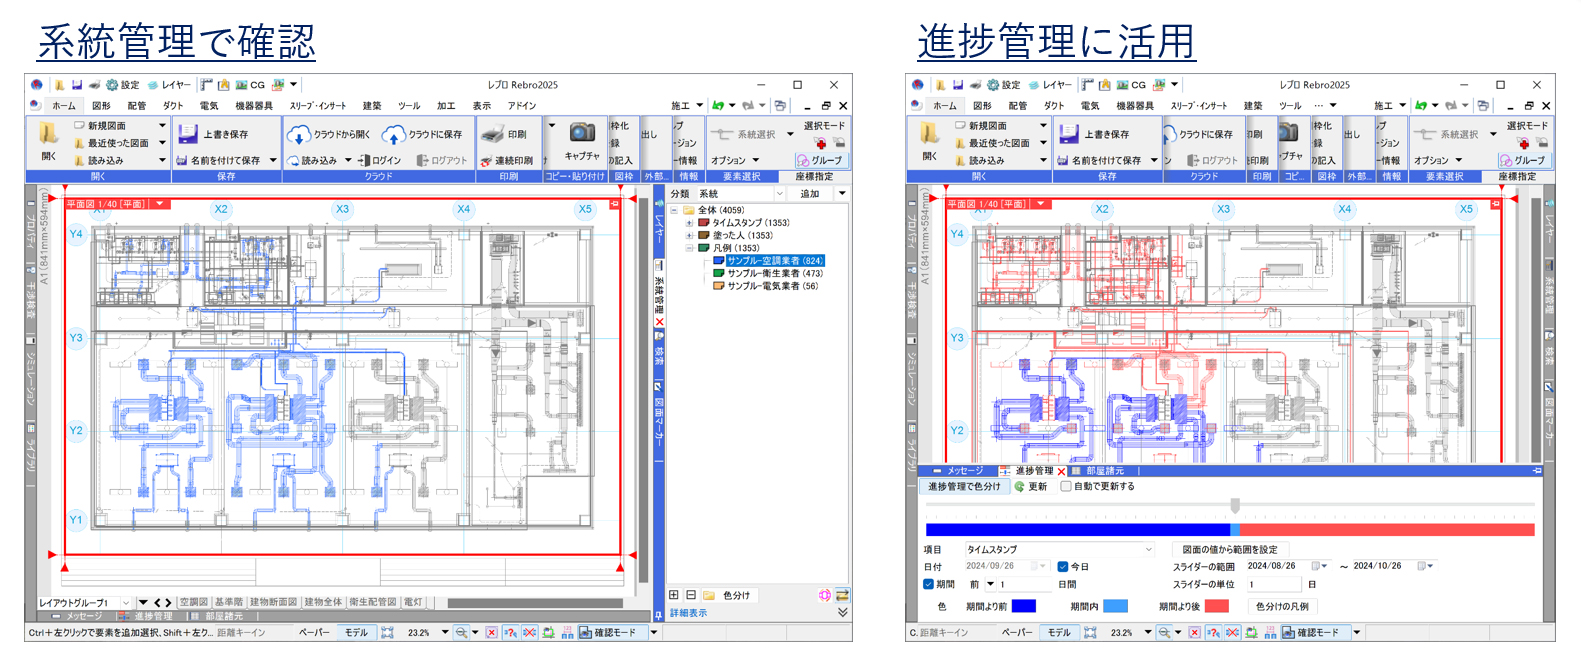This screenshot has height=669, width=1581.
Task: Click the 期間より後 red color swatch
Action: 1216,606
